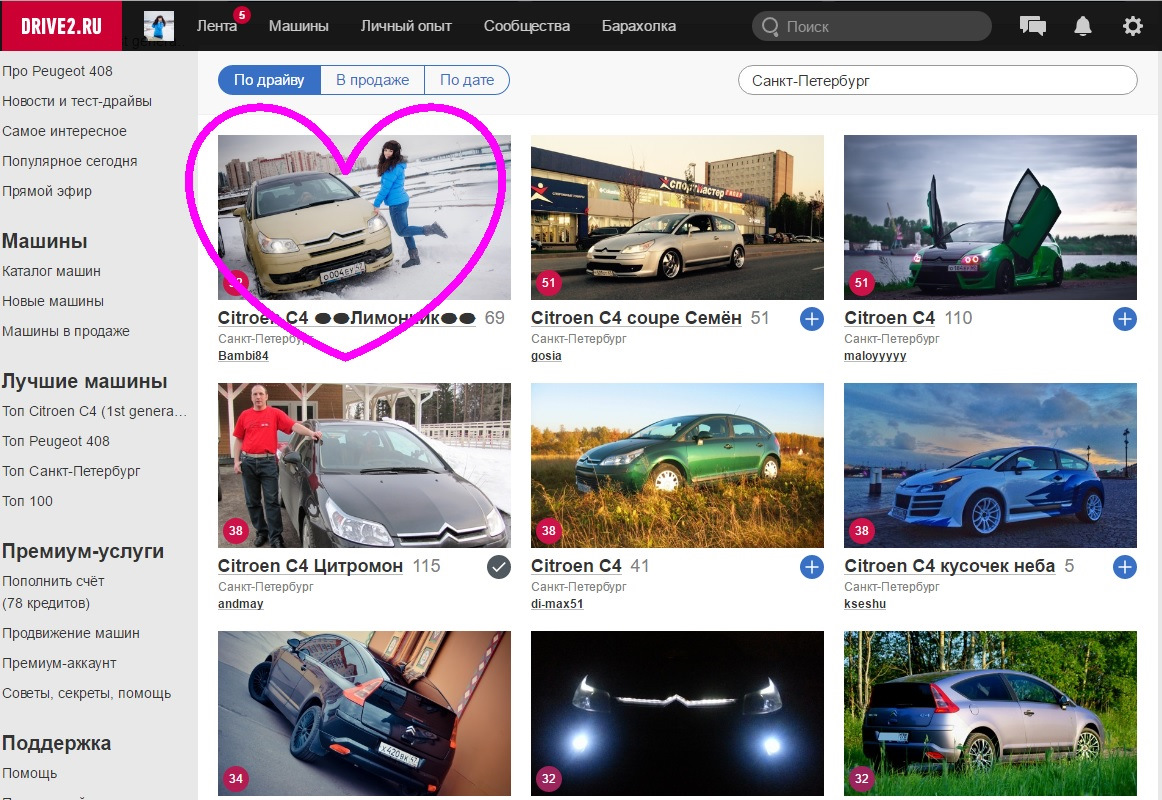The image size is (1162, 800).
Task: Open the Барахолка menu item
Action: pyautogui.click(x=639, y=26)
